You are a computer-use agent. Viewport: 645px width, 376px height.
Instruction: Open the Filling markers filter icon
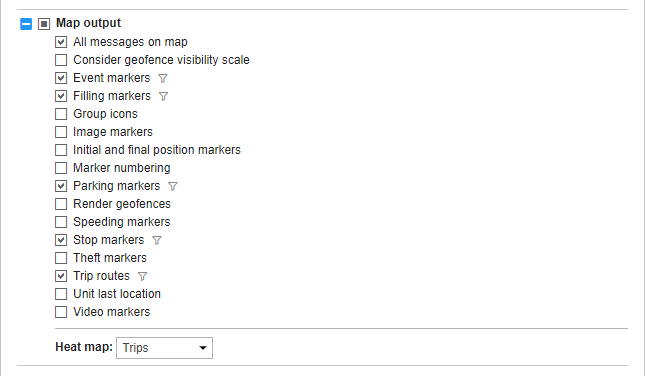click(x=163, y=96)
